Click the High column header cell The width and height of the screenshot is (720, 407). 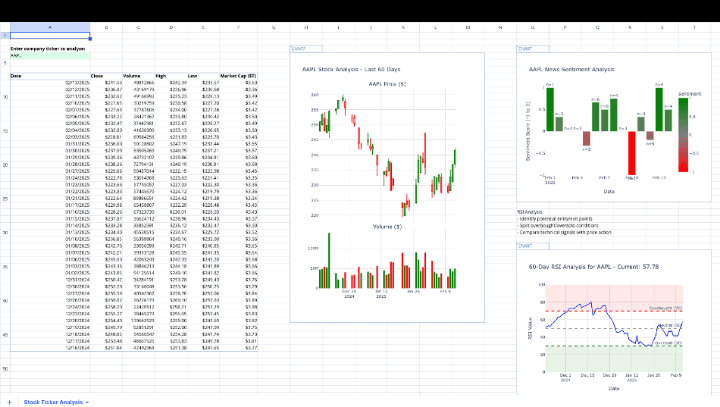tap(171, 76)
